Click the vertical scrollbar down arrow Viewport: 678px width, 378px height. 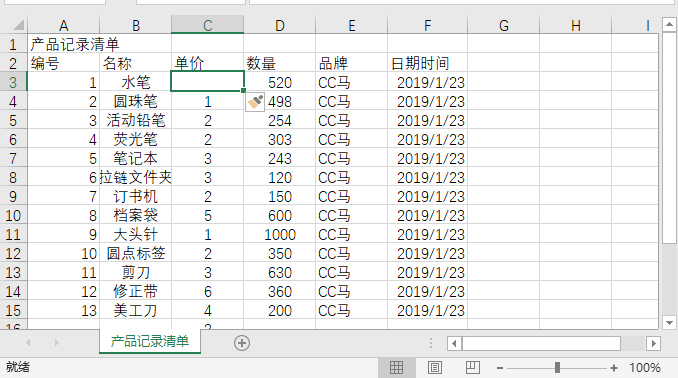[x=669, y=323]
